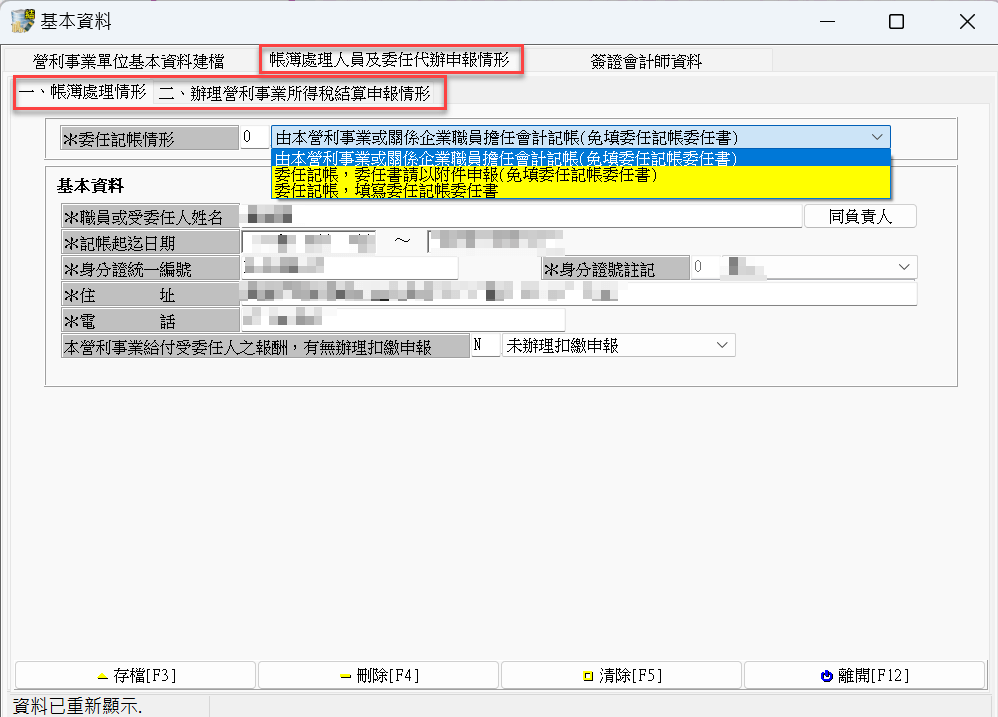Click the ＊委任記帳情形 label
998x717 pixels.
(x=149, y=138)
